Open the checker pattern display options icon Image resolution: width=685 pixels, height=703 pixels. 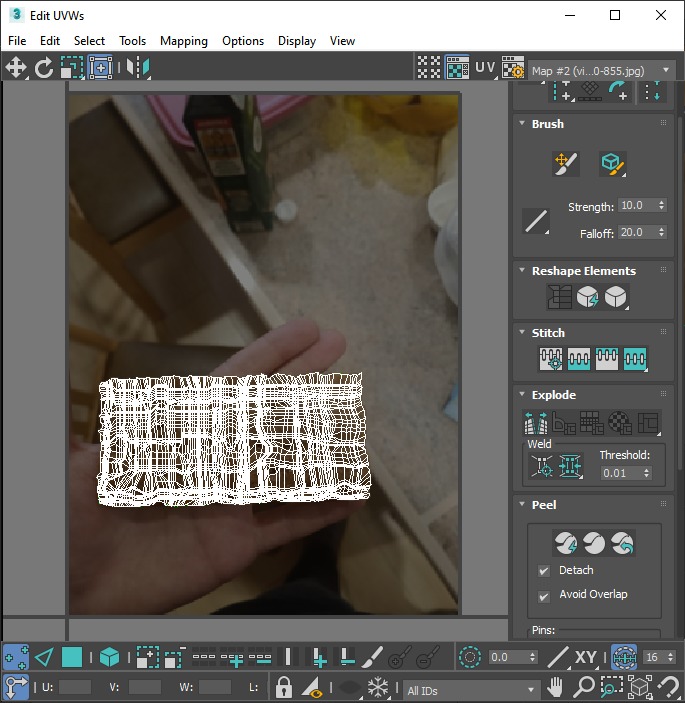click(429, 68)
